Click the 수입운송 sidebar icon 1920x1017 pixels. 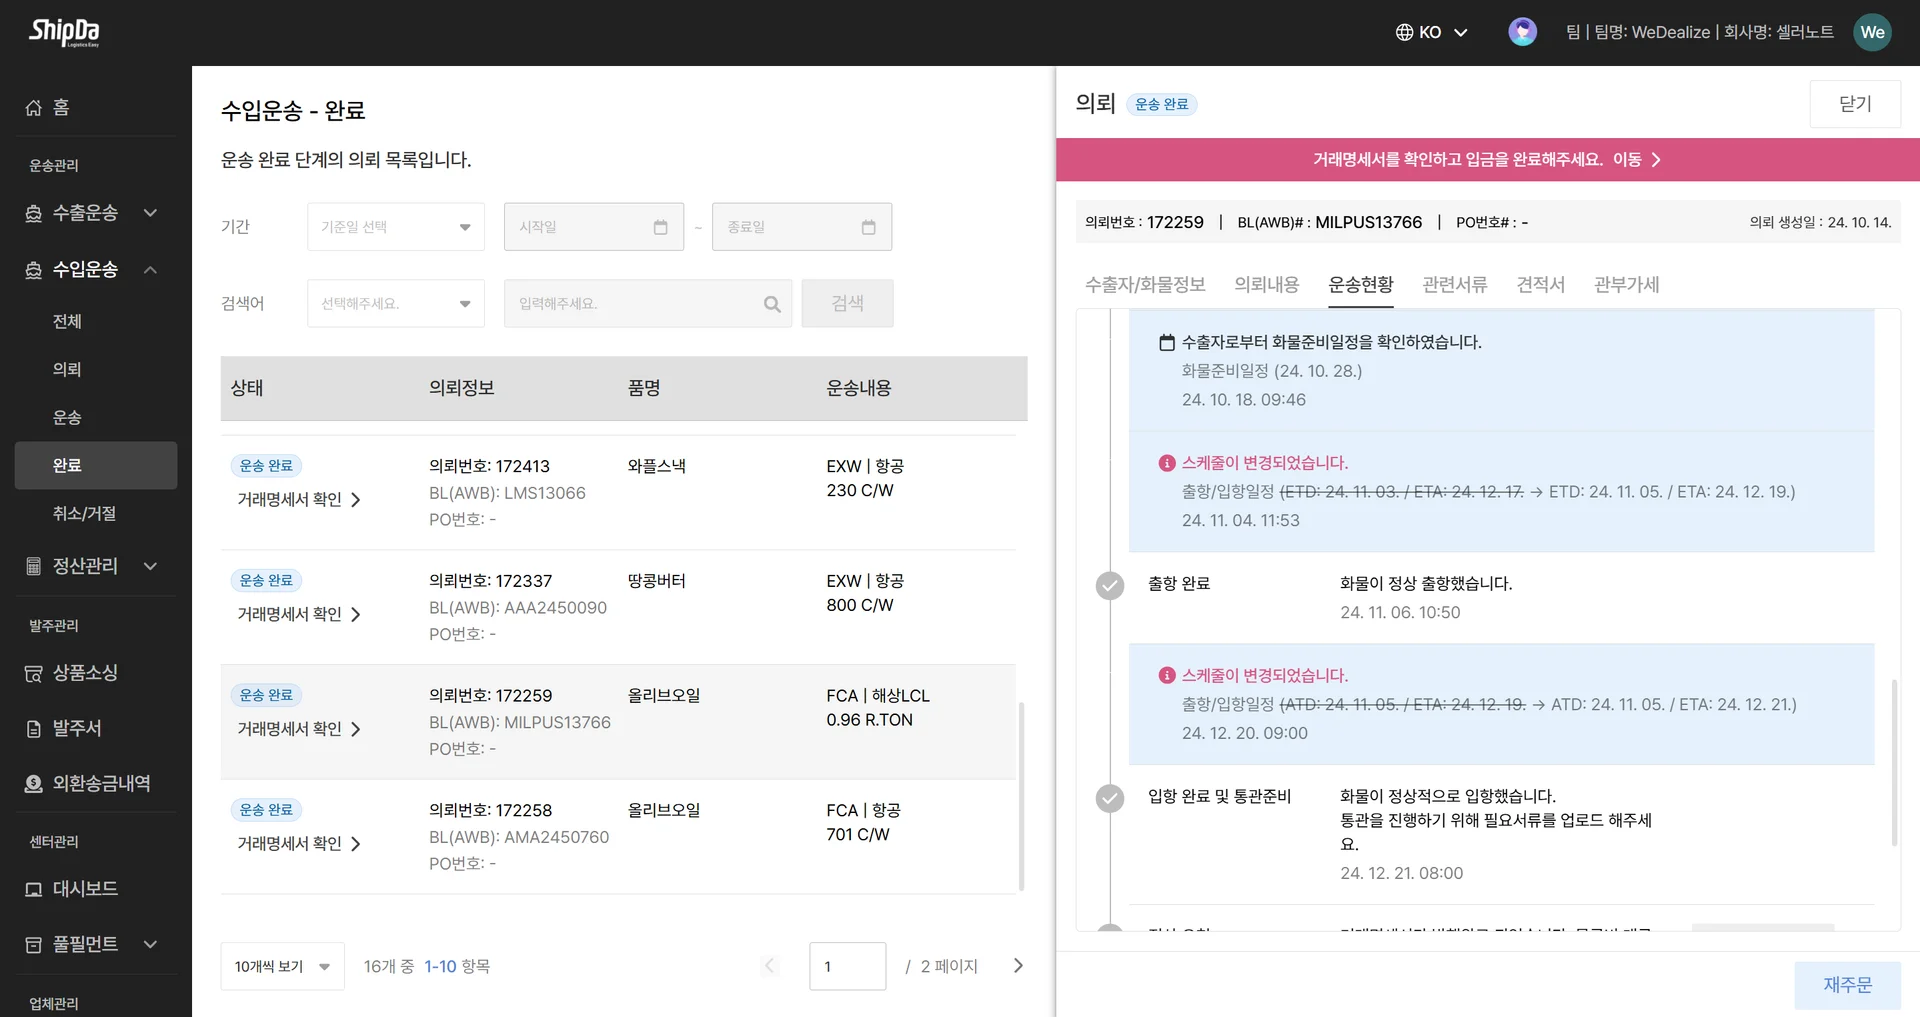[x=33, y=269]
